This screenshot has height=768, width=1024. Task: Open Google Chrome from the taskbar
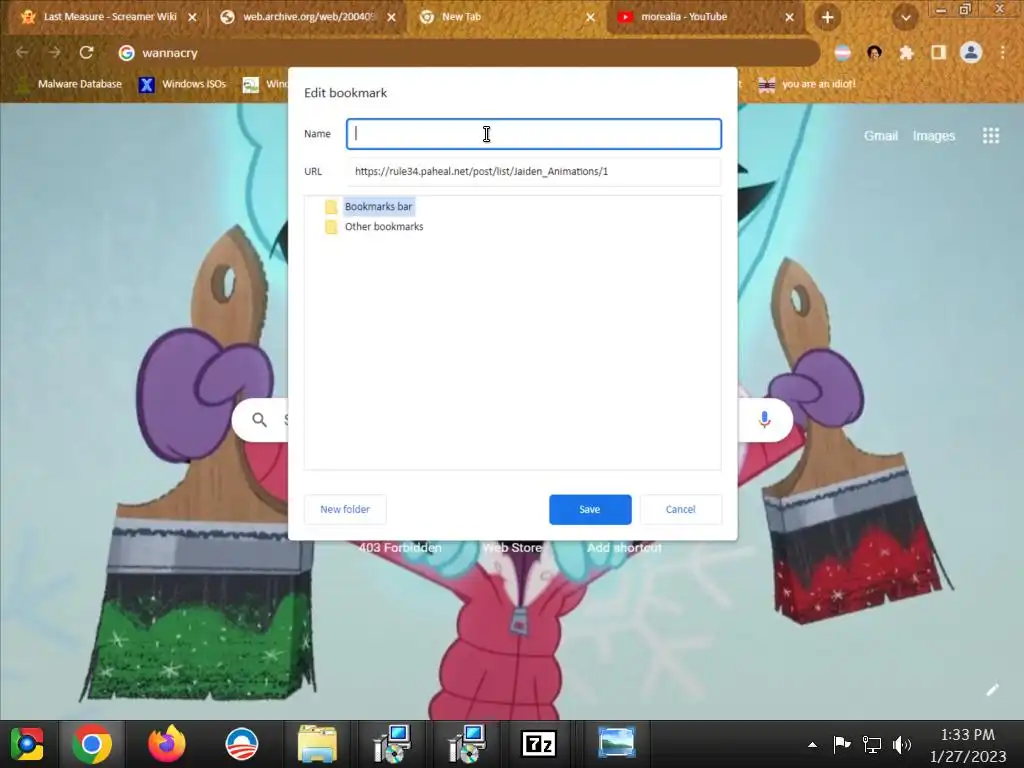92,744
